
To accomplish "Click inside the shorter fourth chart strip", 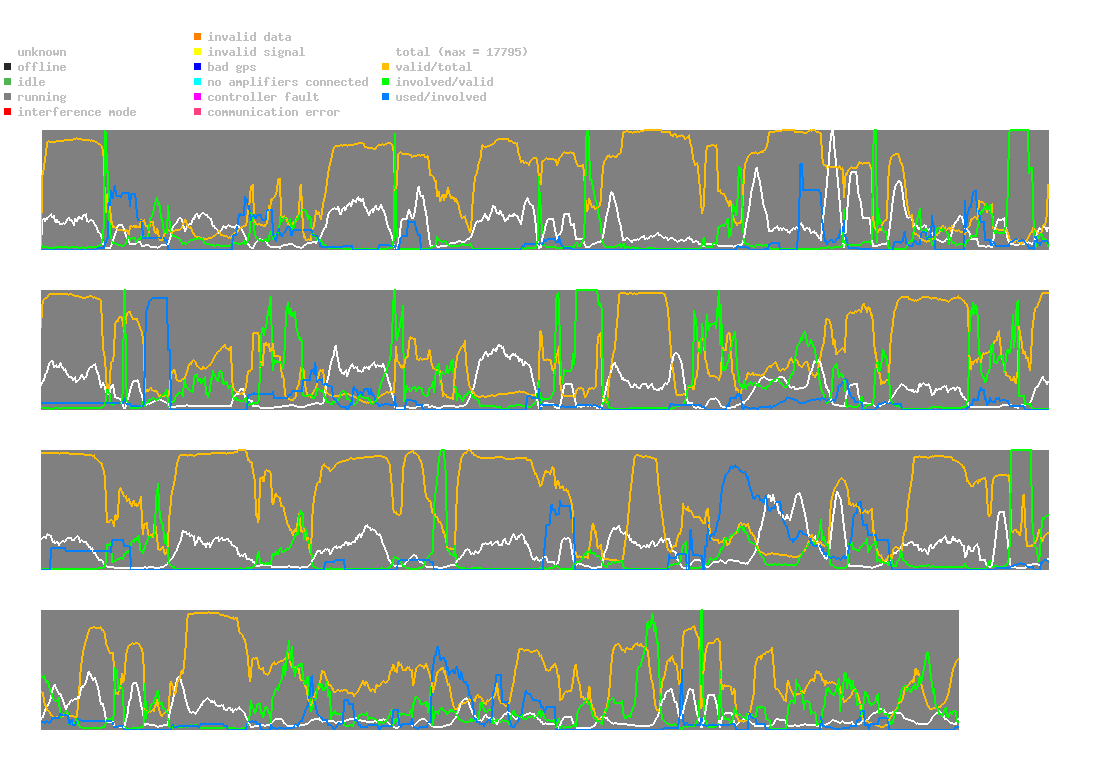I will 500,670.
